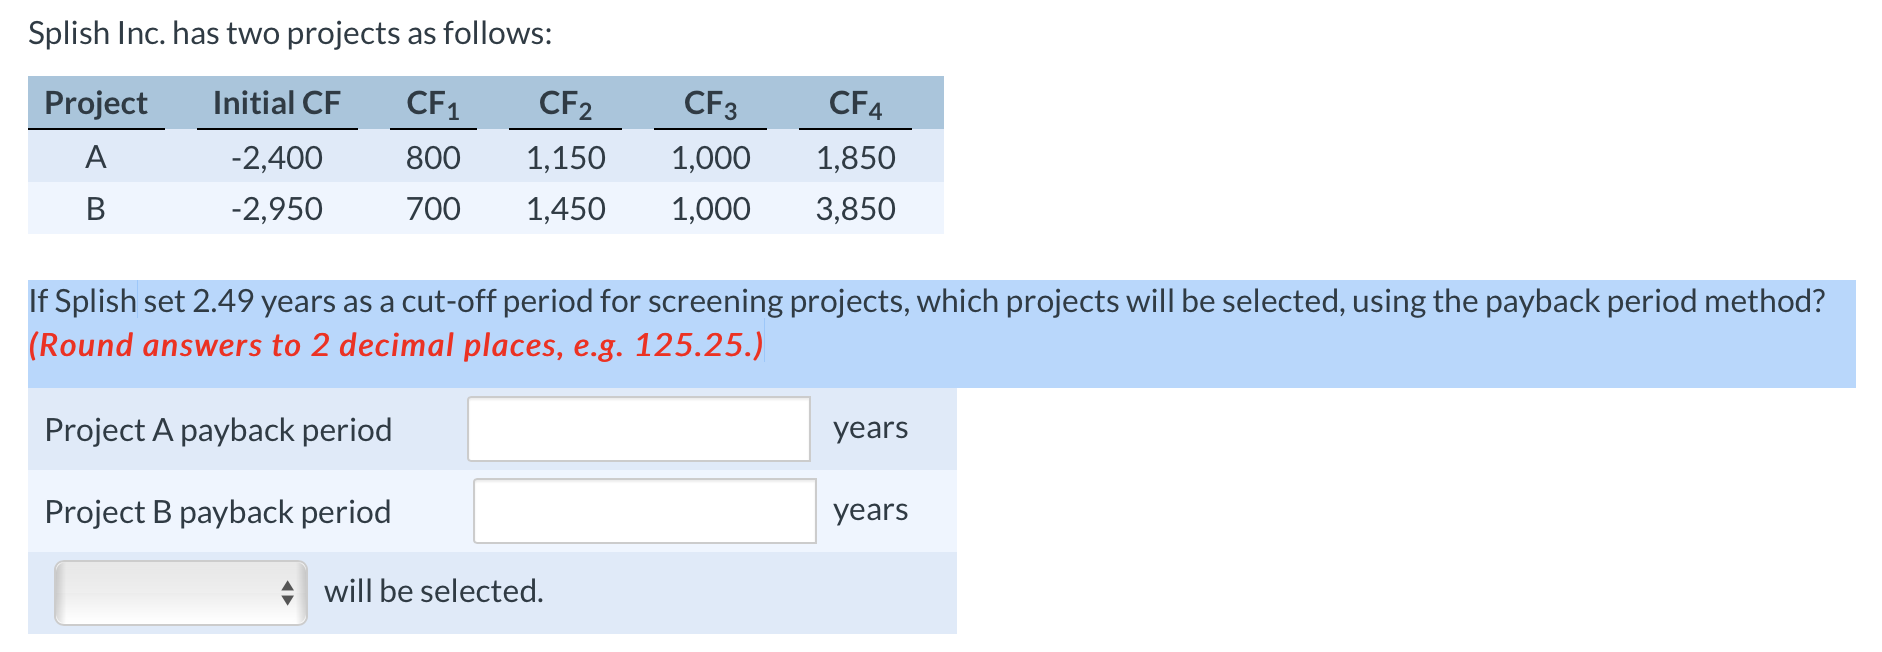The height and width of the screenshot is (652, 1882).
Task: Click the Project column header
Action: [95, 103]
